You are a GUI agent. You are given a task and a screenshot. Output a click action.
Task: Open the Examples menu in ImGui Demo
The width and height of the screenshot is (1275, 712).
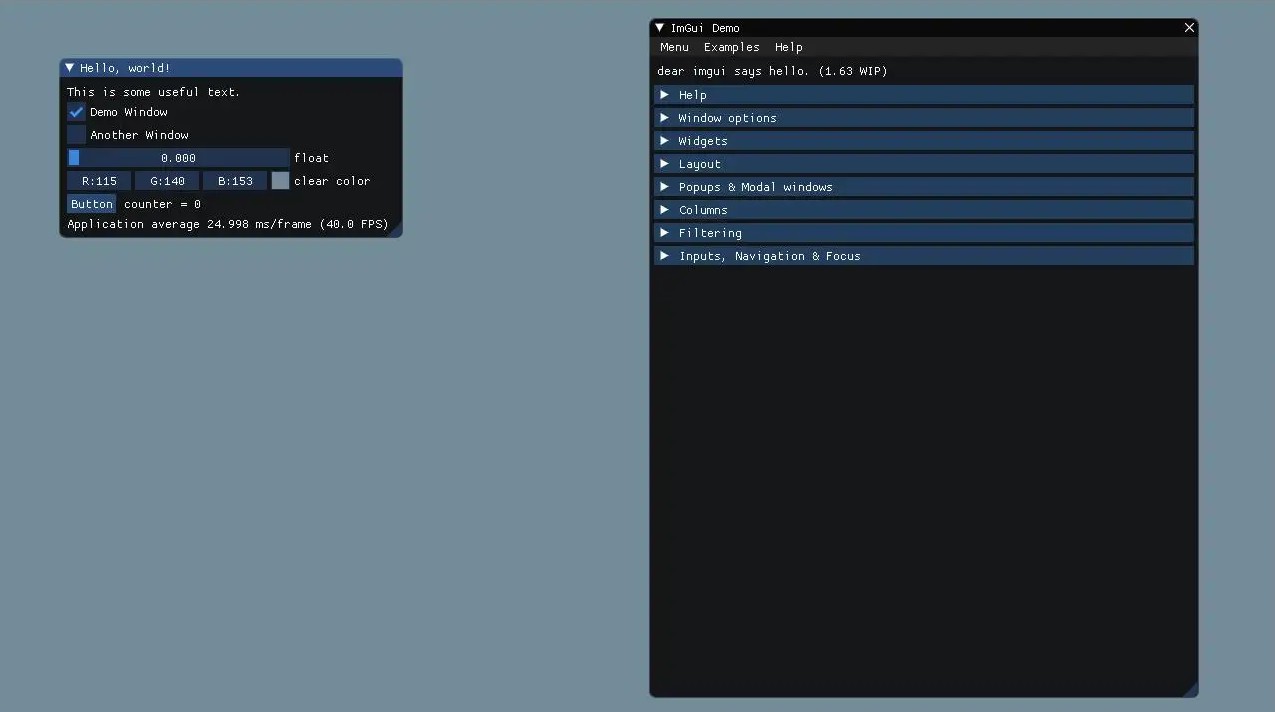tap(731, 47)
